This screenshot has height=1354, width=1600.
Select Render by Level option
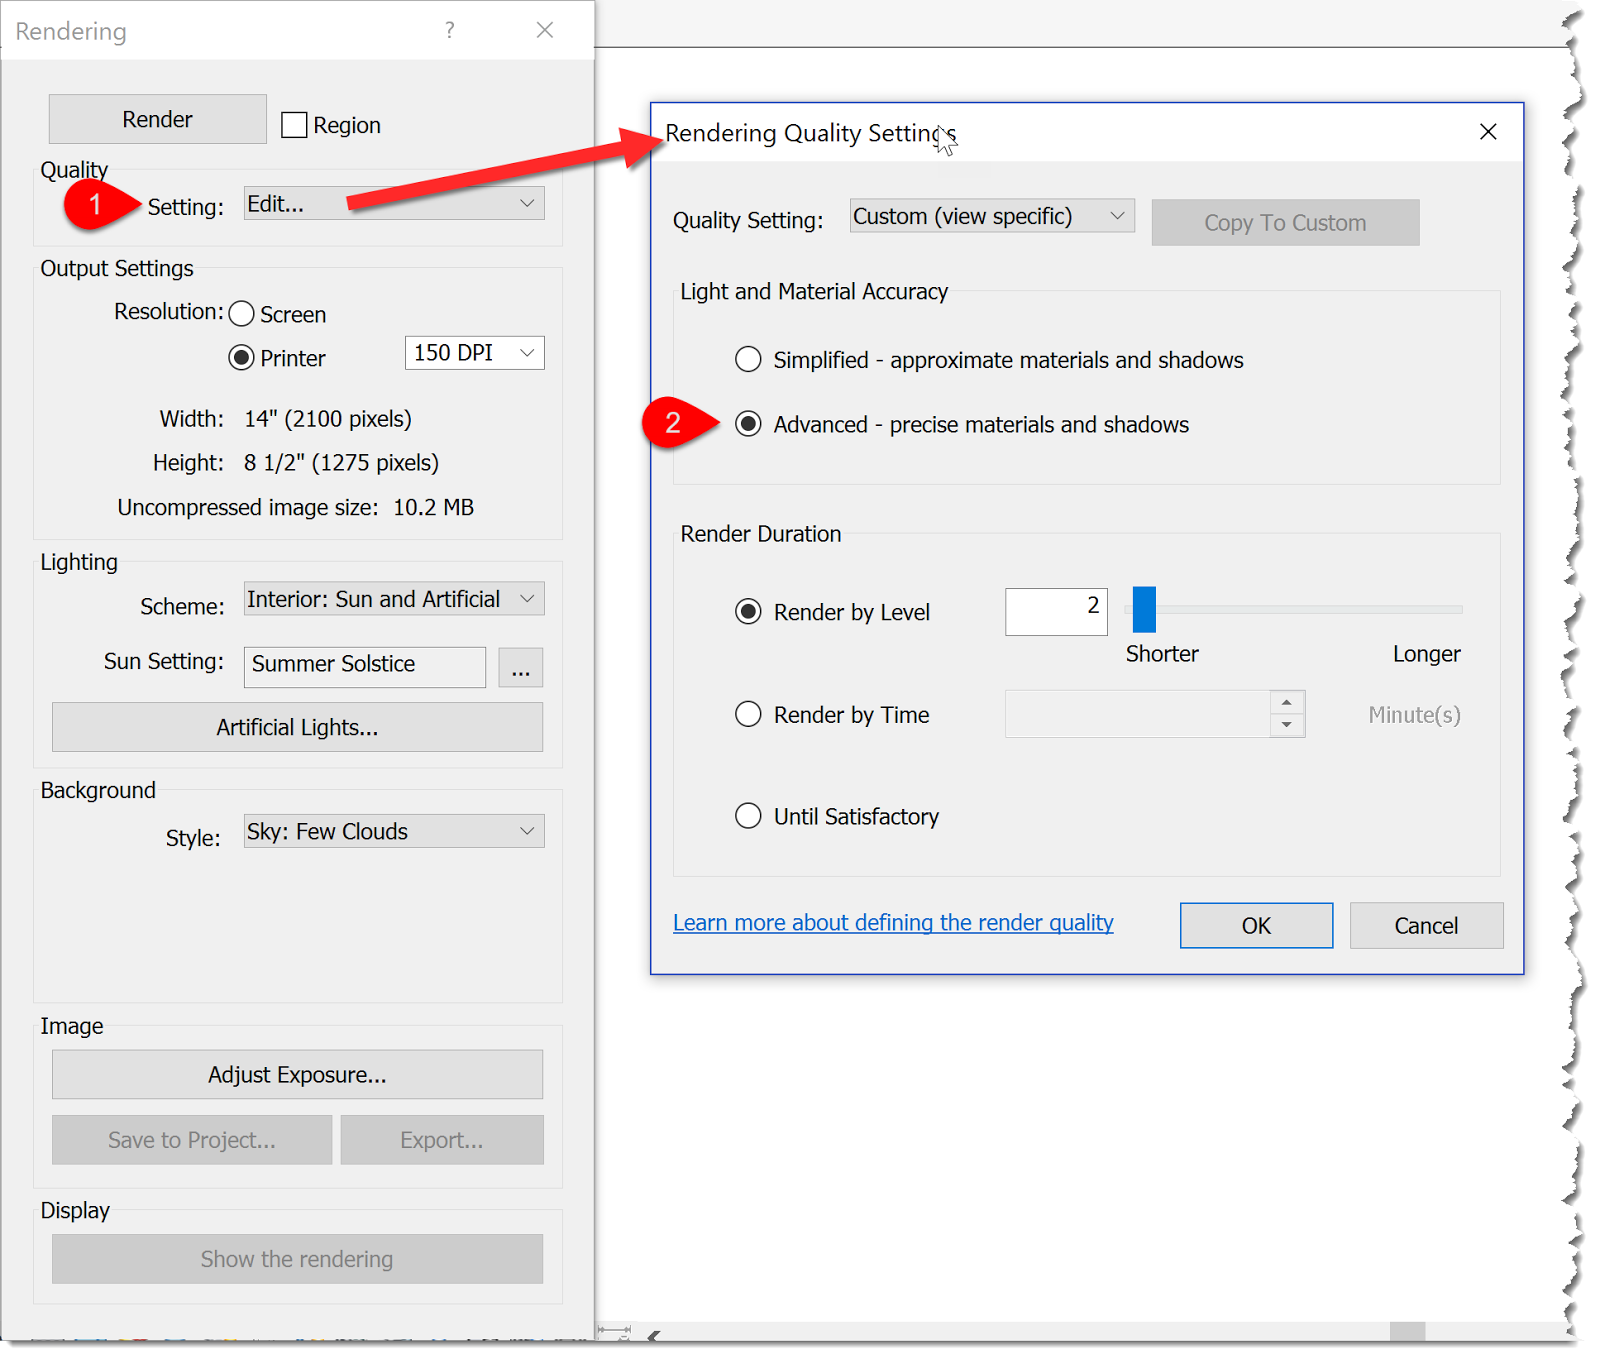tap(748, 611)
